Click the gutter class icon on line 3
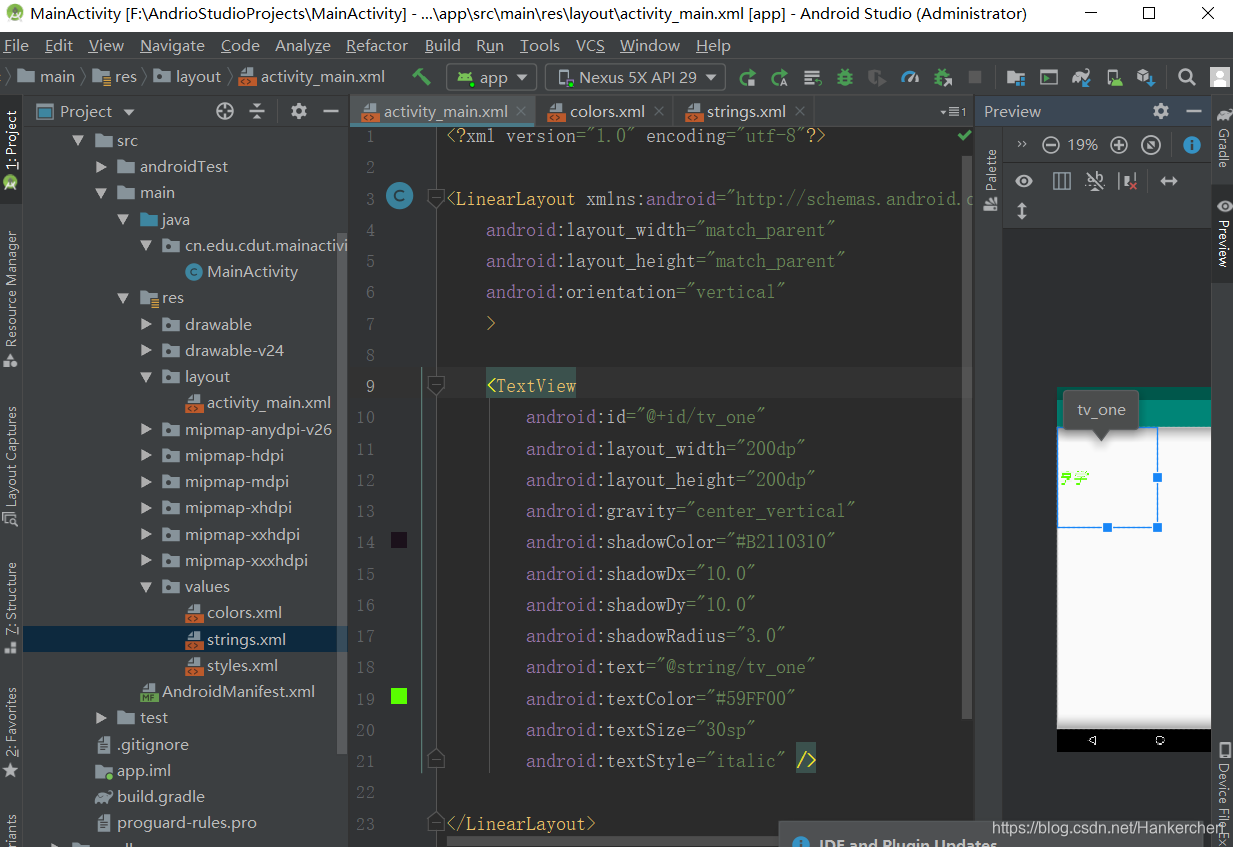The width and height of the screenshot is (1233, 847). point(399,197)
